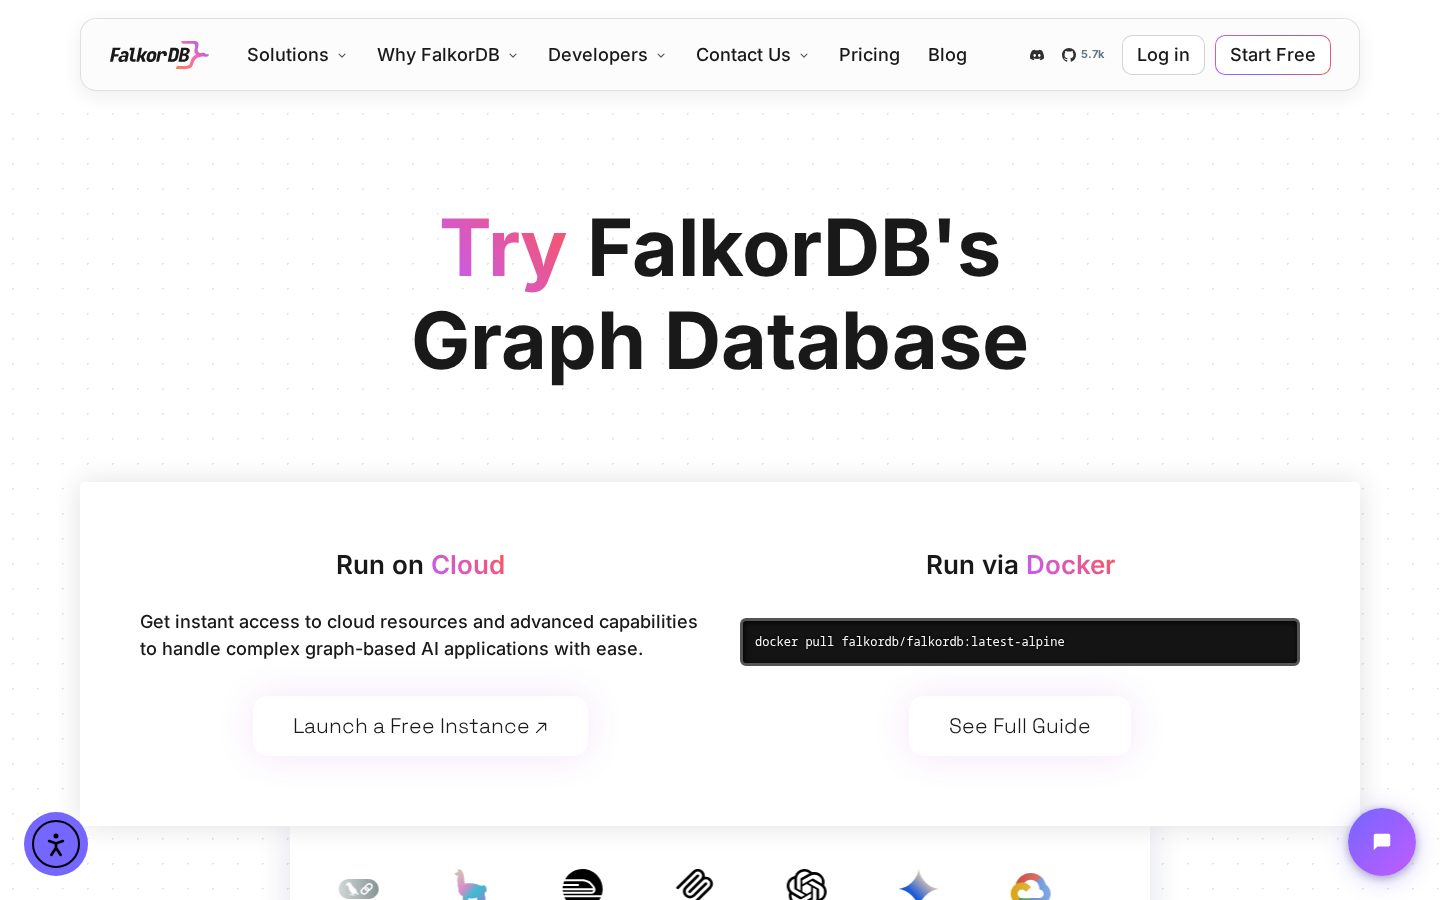Expand the Why FalkorDB menu
1440x900 pixels.
(447, 55)
